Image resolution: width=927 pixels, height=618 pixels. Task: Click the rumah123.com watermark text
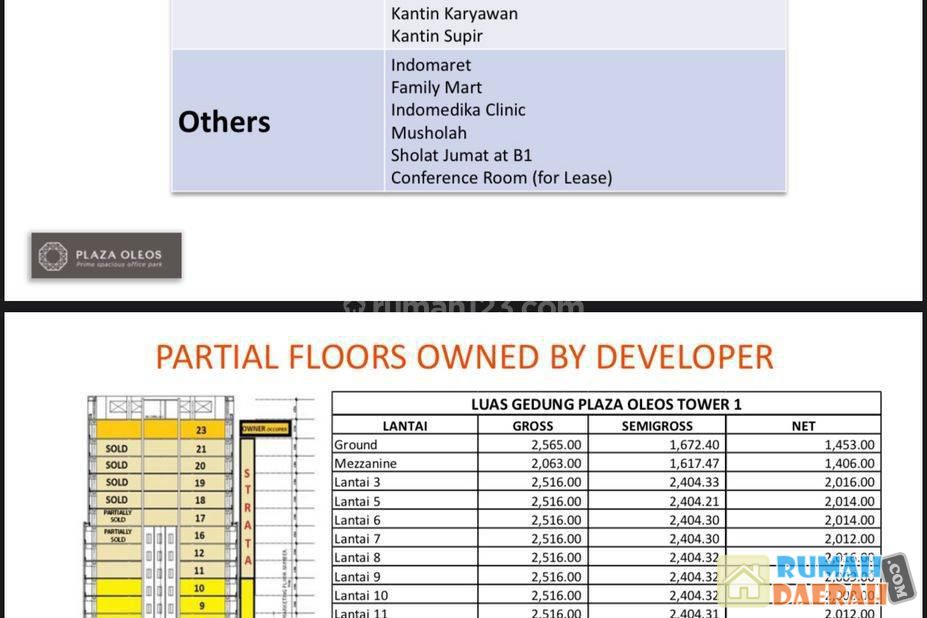tap(464, 306)
